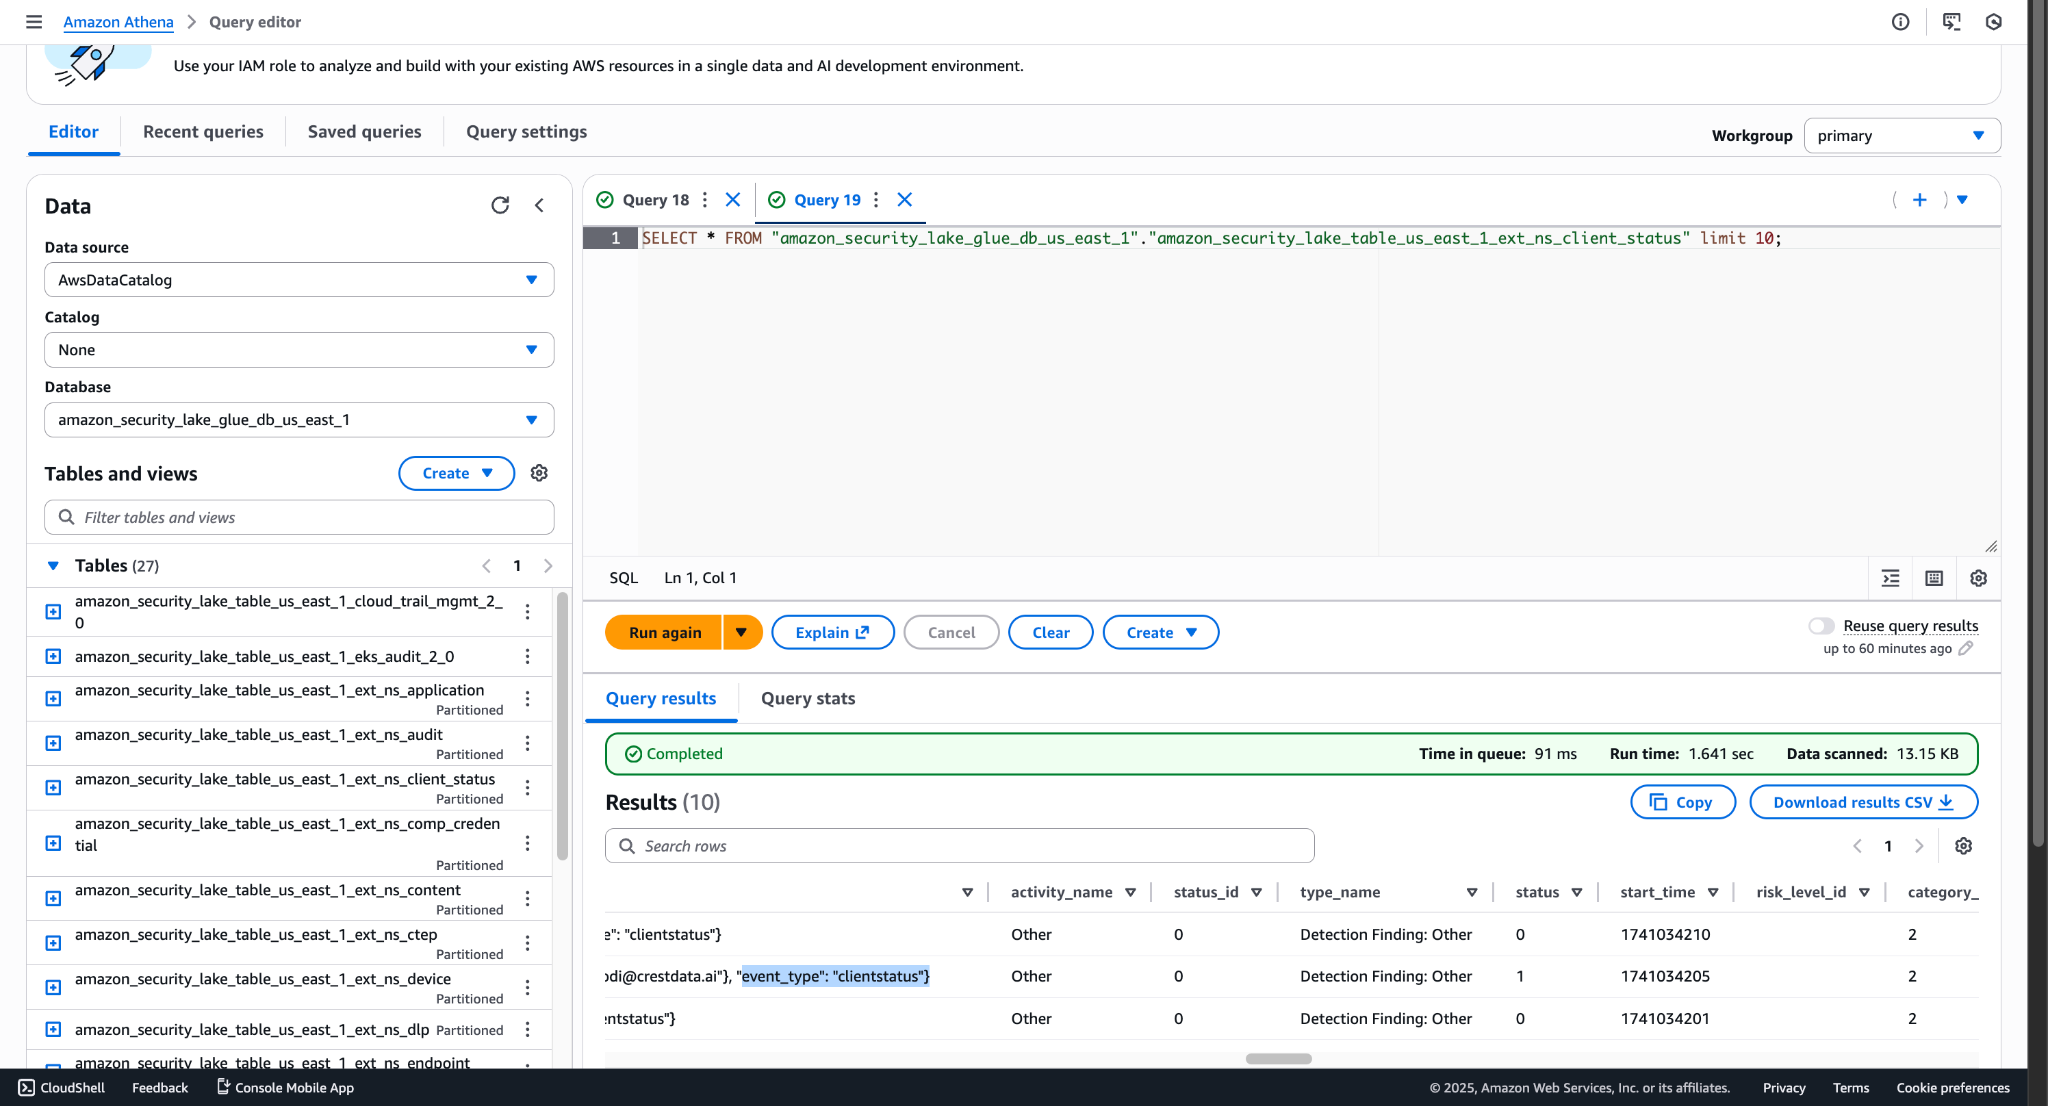
Task: Open the hamburger navigation menu
Action: 34,22
